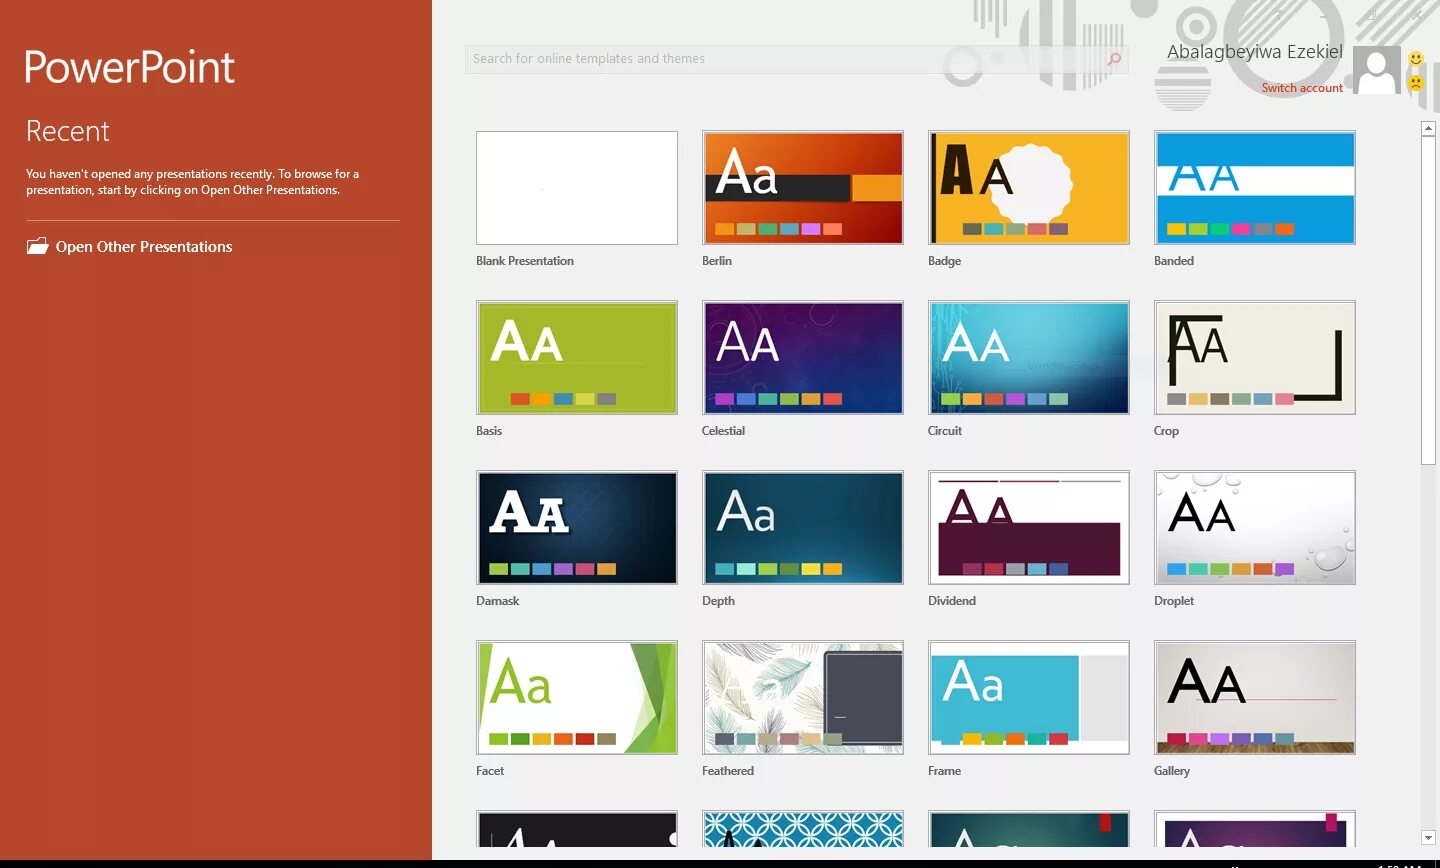Click the vertical scrollbar thumb
The height and width of the screenshot is (868, 1440).
click(x=1428, y=300)
